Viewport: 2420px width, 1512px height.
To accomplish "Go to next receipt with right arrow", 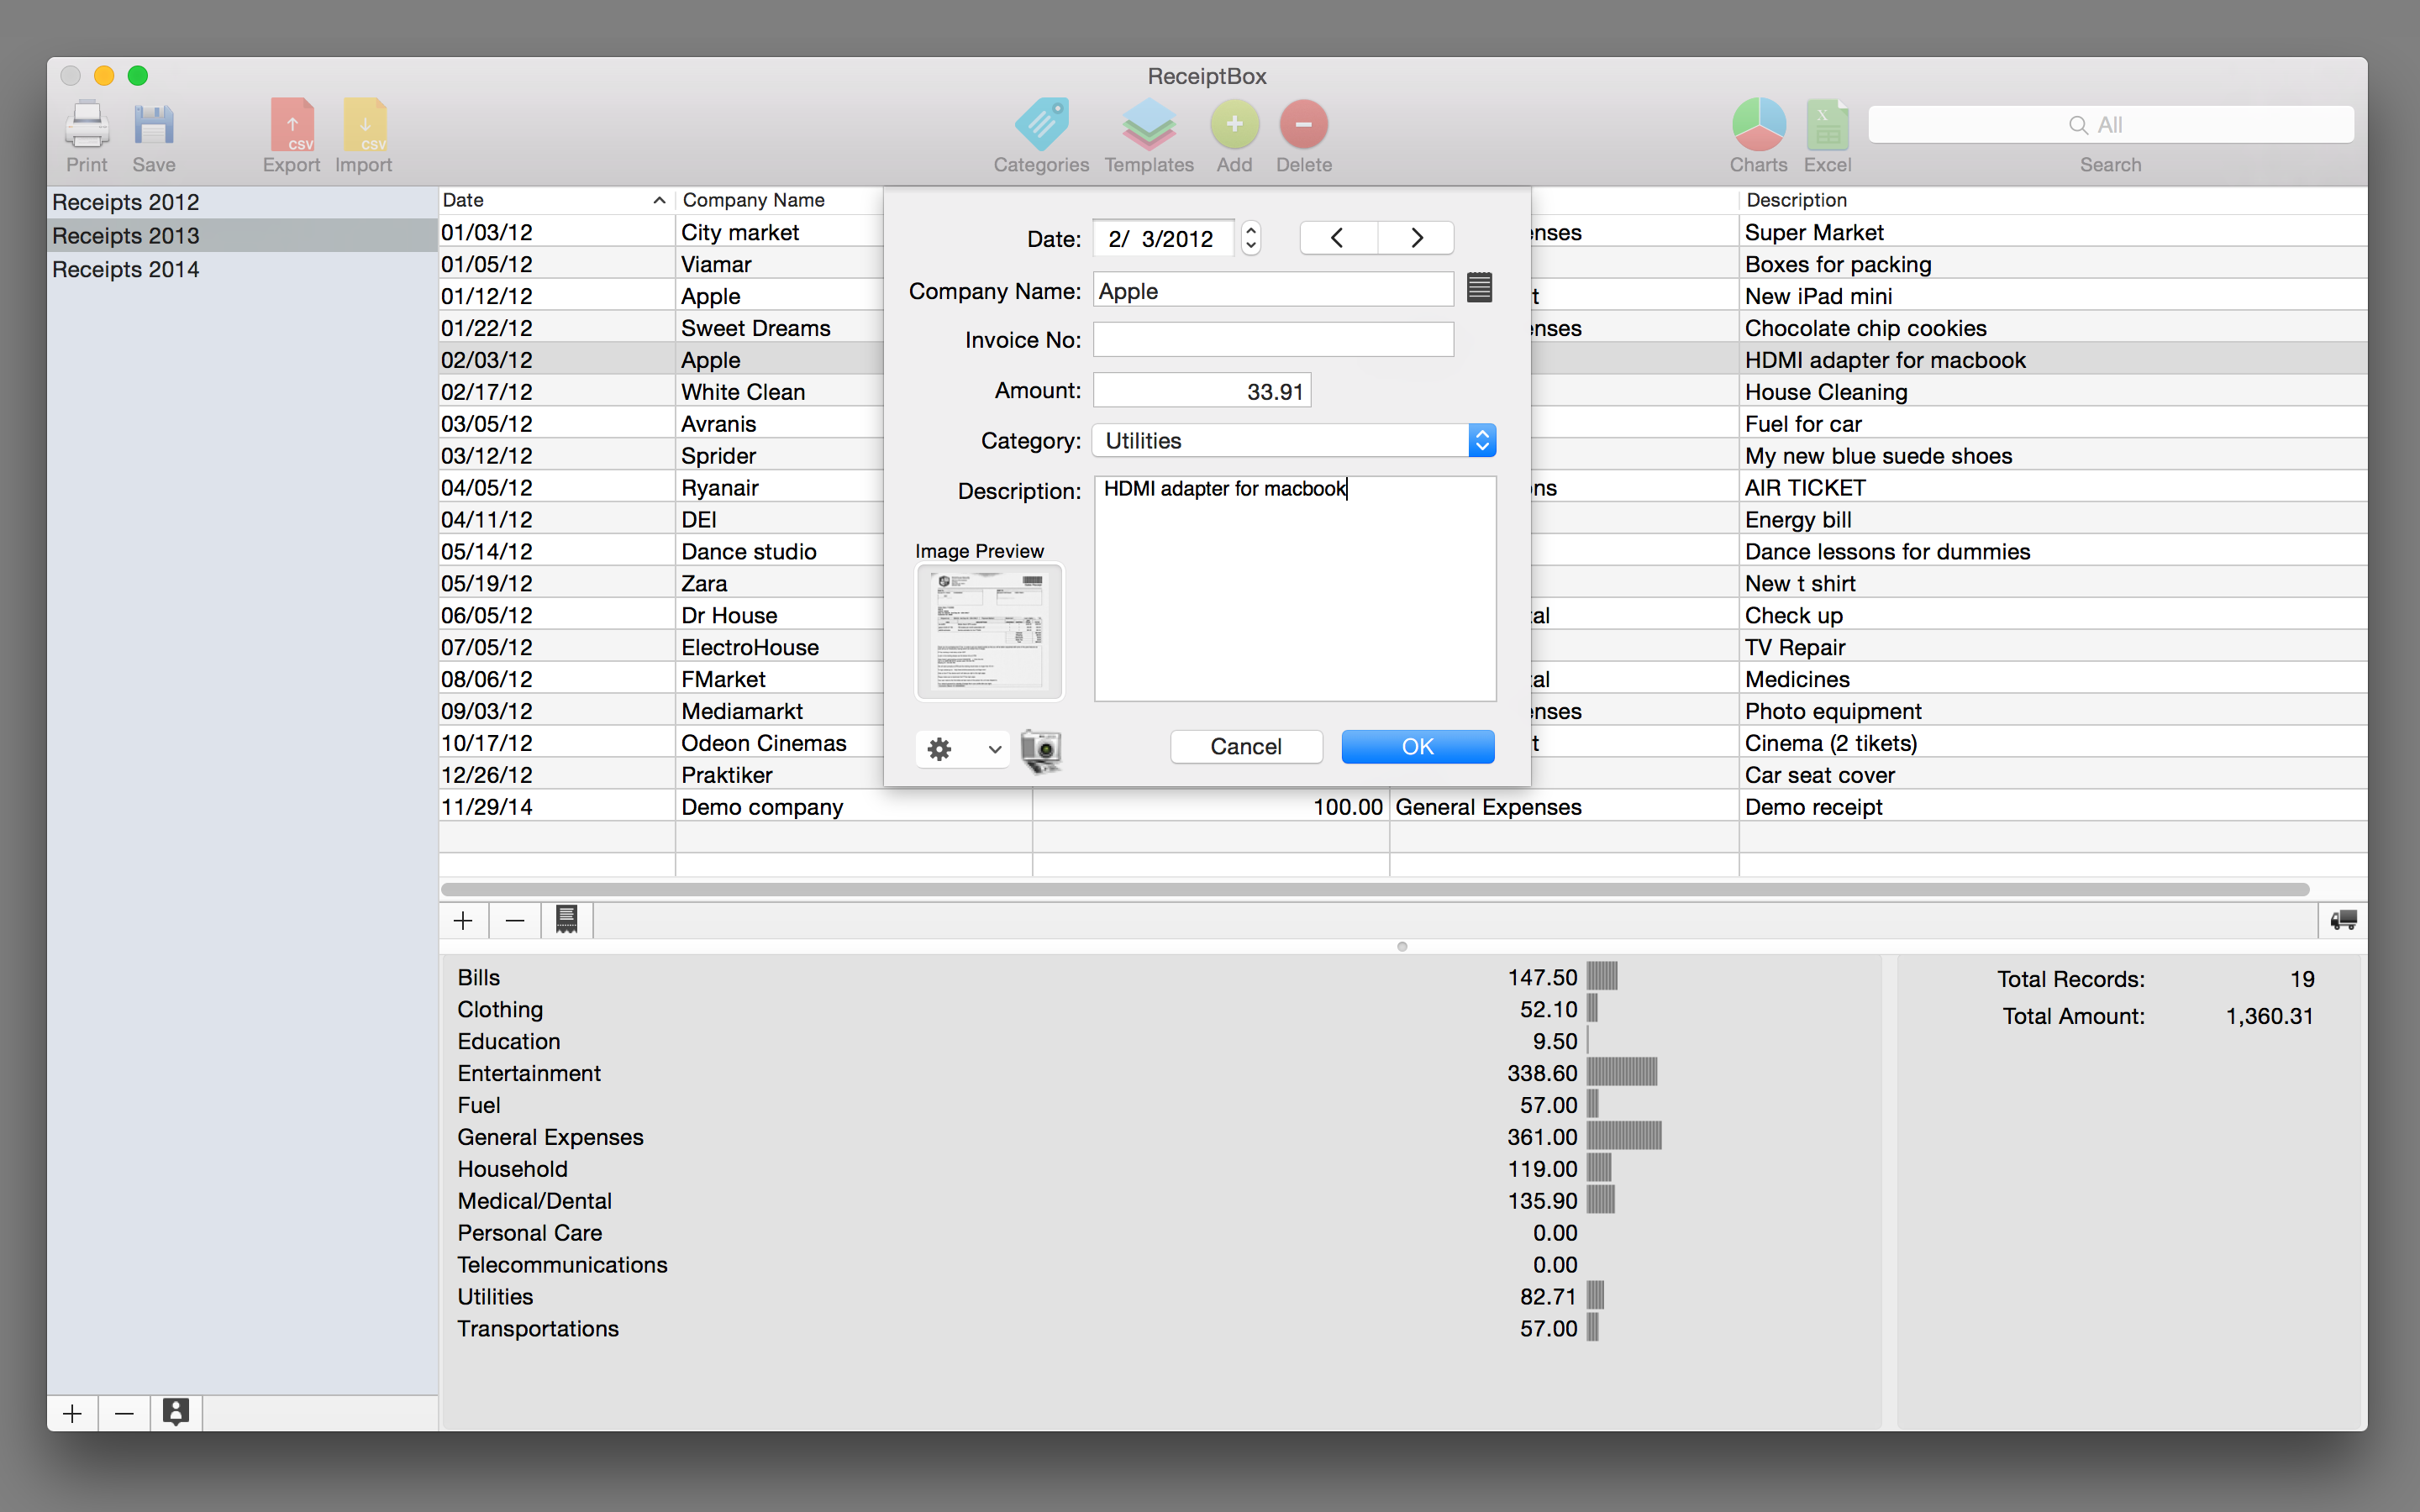I will click(1416, 238).
